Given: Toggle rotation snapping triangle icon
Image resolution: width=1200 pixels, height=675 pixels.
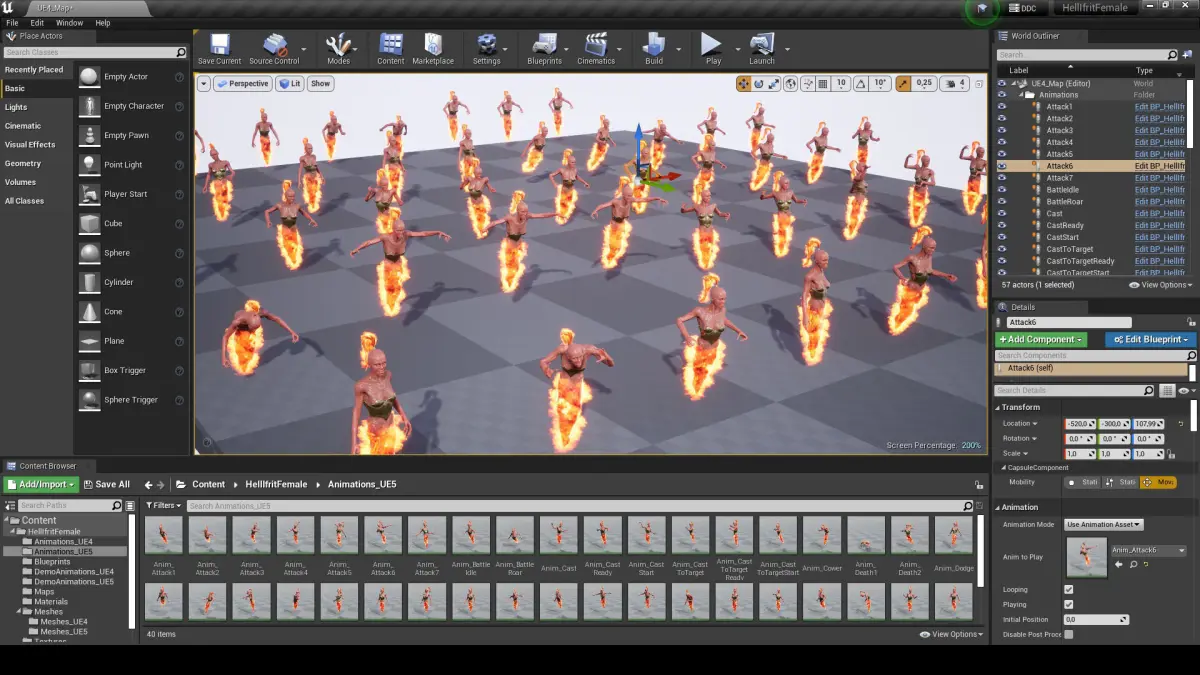Looking at the screenshot, I should [860, 84].
